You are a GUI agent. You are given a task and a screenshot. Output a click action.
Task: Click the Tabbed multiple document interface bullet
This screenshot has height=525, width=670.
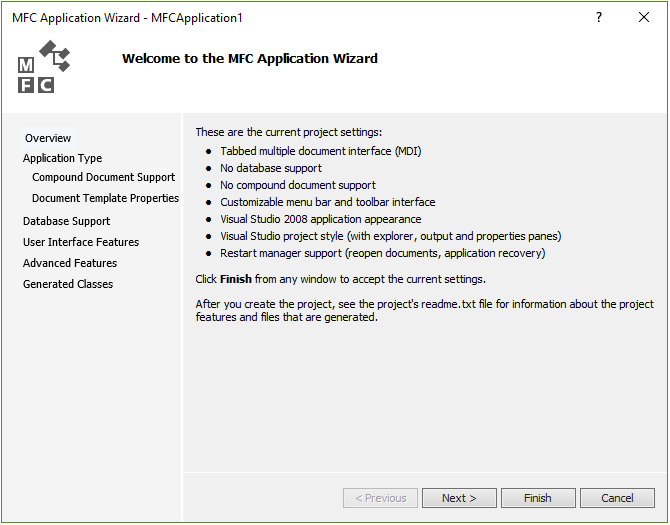pyautogui.click(x=322, y=151)
